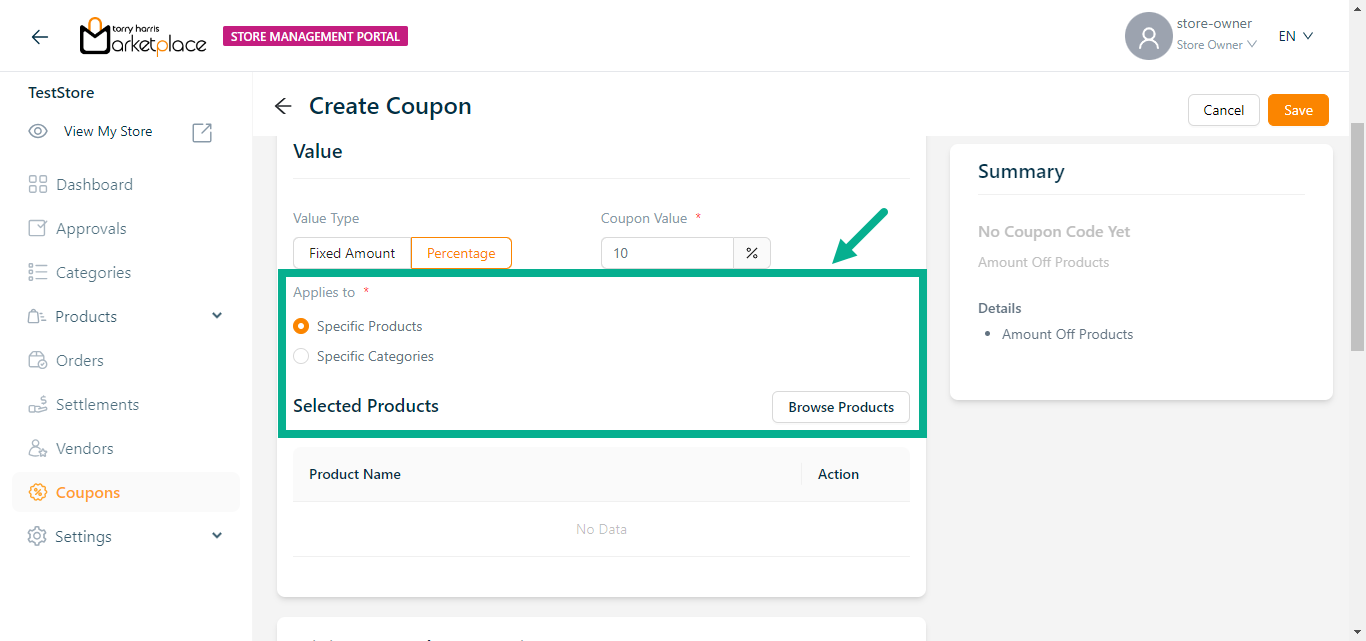
Task: Click the Vendors person icon
Action: tap(38, 448)
